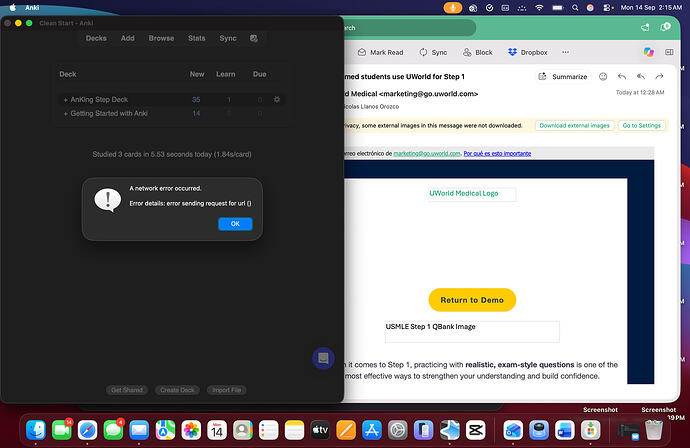Open Maps from the Dock
This screenshot has width=690, height=448.
(x=165, y=430)
